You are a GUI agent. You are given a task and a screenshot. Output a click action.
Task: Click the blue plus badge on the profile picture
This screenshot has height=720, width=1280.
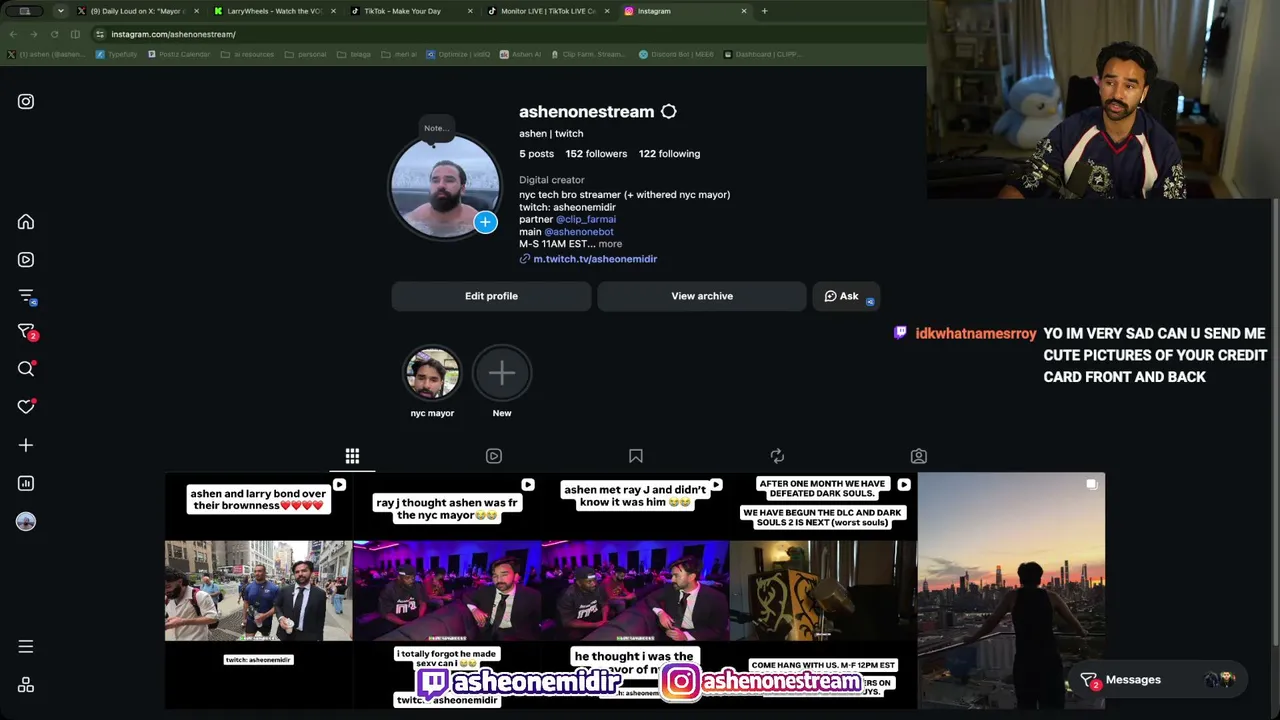pyautogui.click(x=485, y=222)
